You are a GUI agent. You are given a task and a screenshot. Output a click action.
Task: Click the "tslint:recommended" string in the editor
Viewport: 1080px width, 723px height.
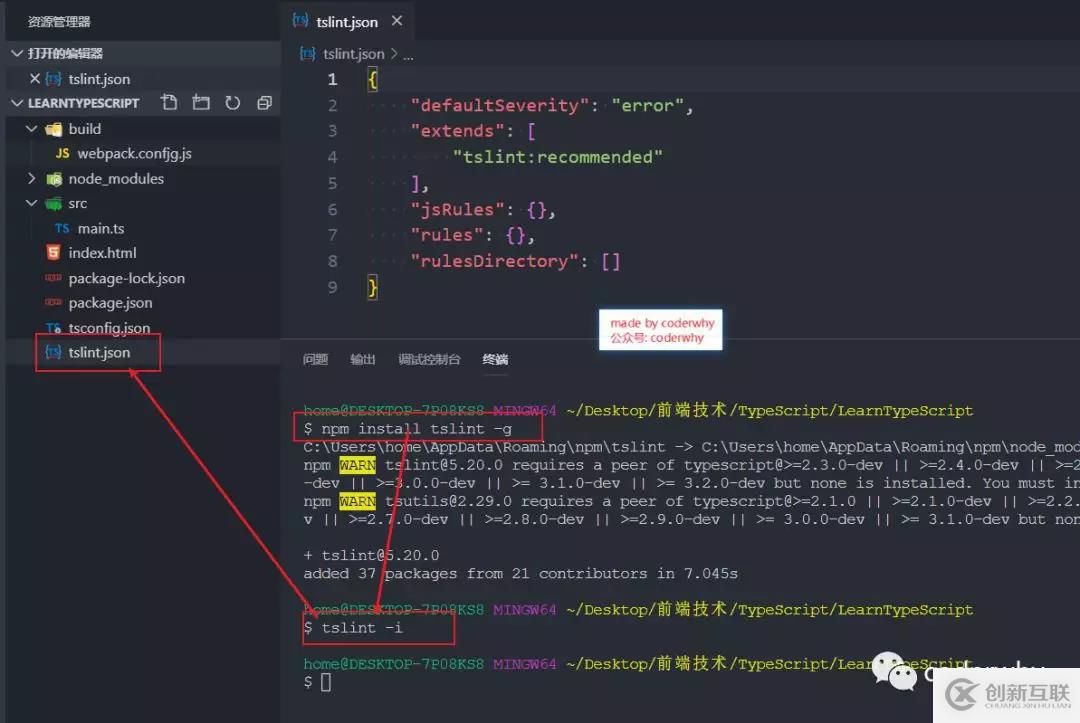[x=558, y=158]
